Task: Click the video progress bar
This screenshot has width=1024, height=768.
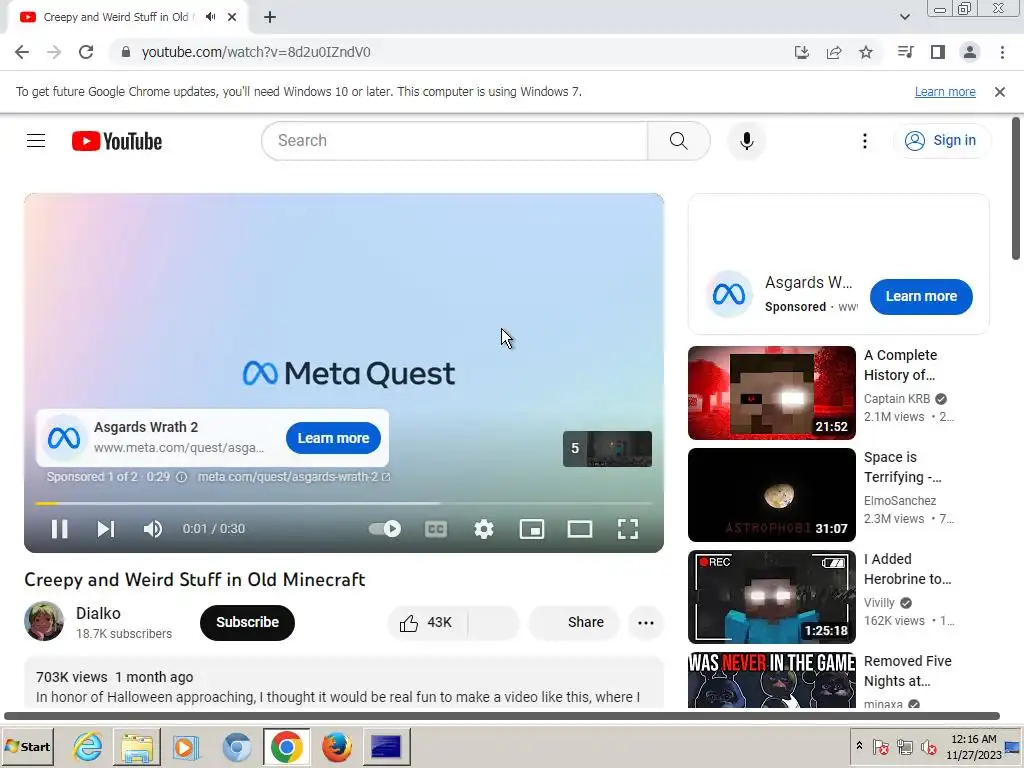Action: [x=344, y=504]
